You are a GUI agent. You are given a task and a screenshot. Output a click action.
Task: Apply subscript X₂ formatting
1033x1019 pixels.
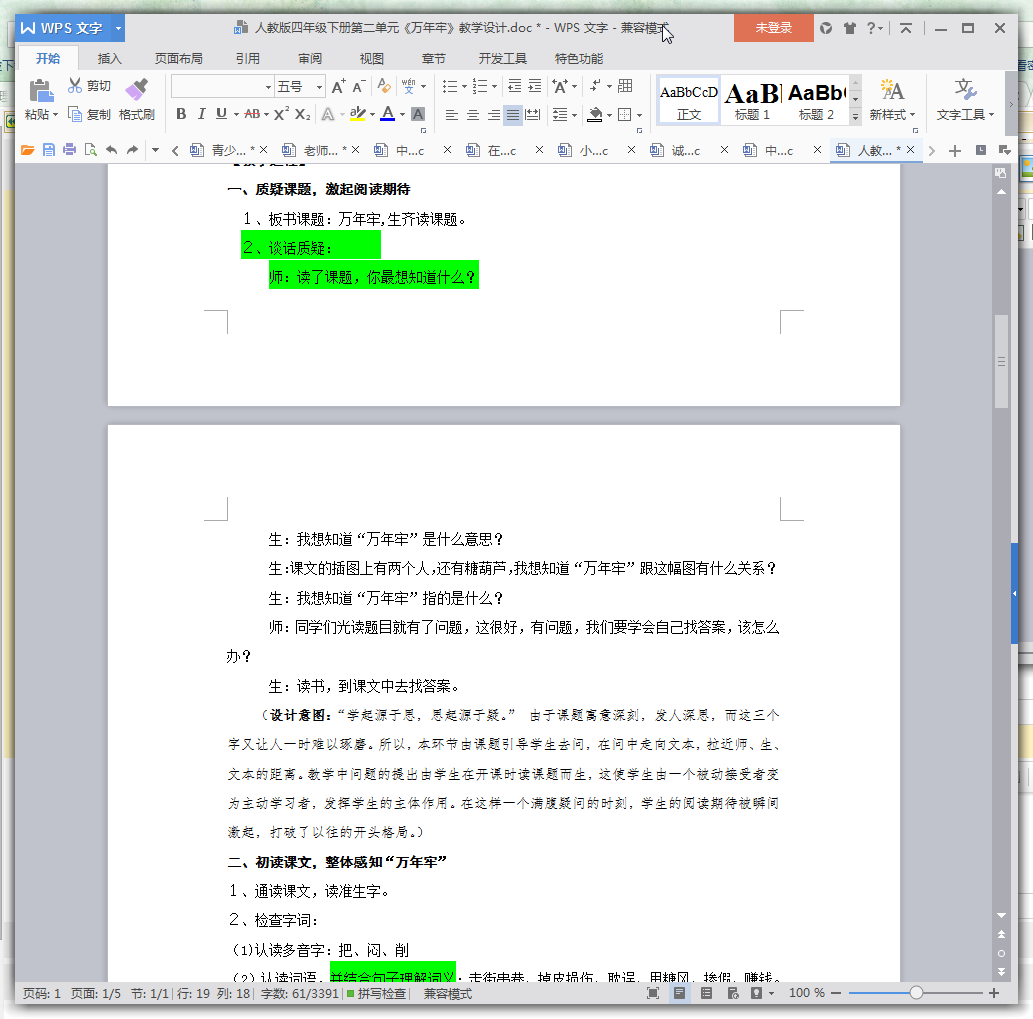[x=302, y=114]
